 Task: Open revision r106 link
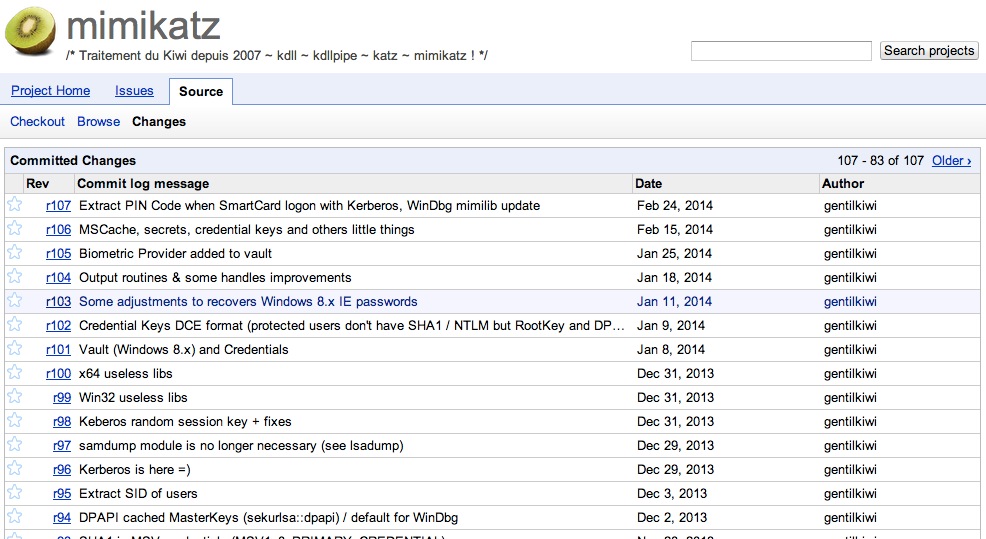pos(58,230)
